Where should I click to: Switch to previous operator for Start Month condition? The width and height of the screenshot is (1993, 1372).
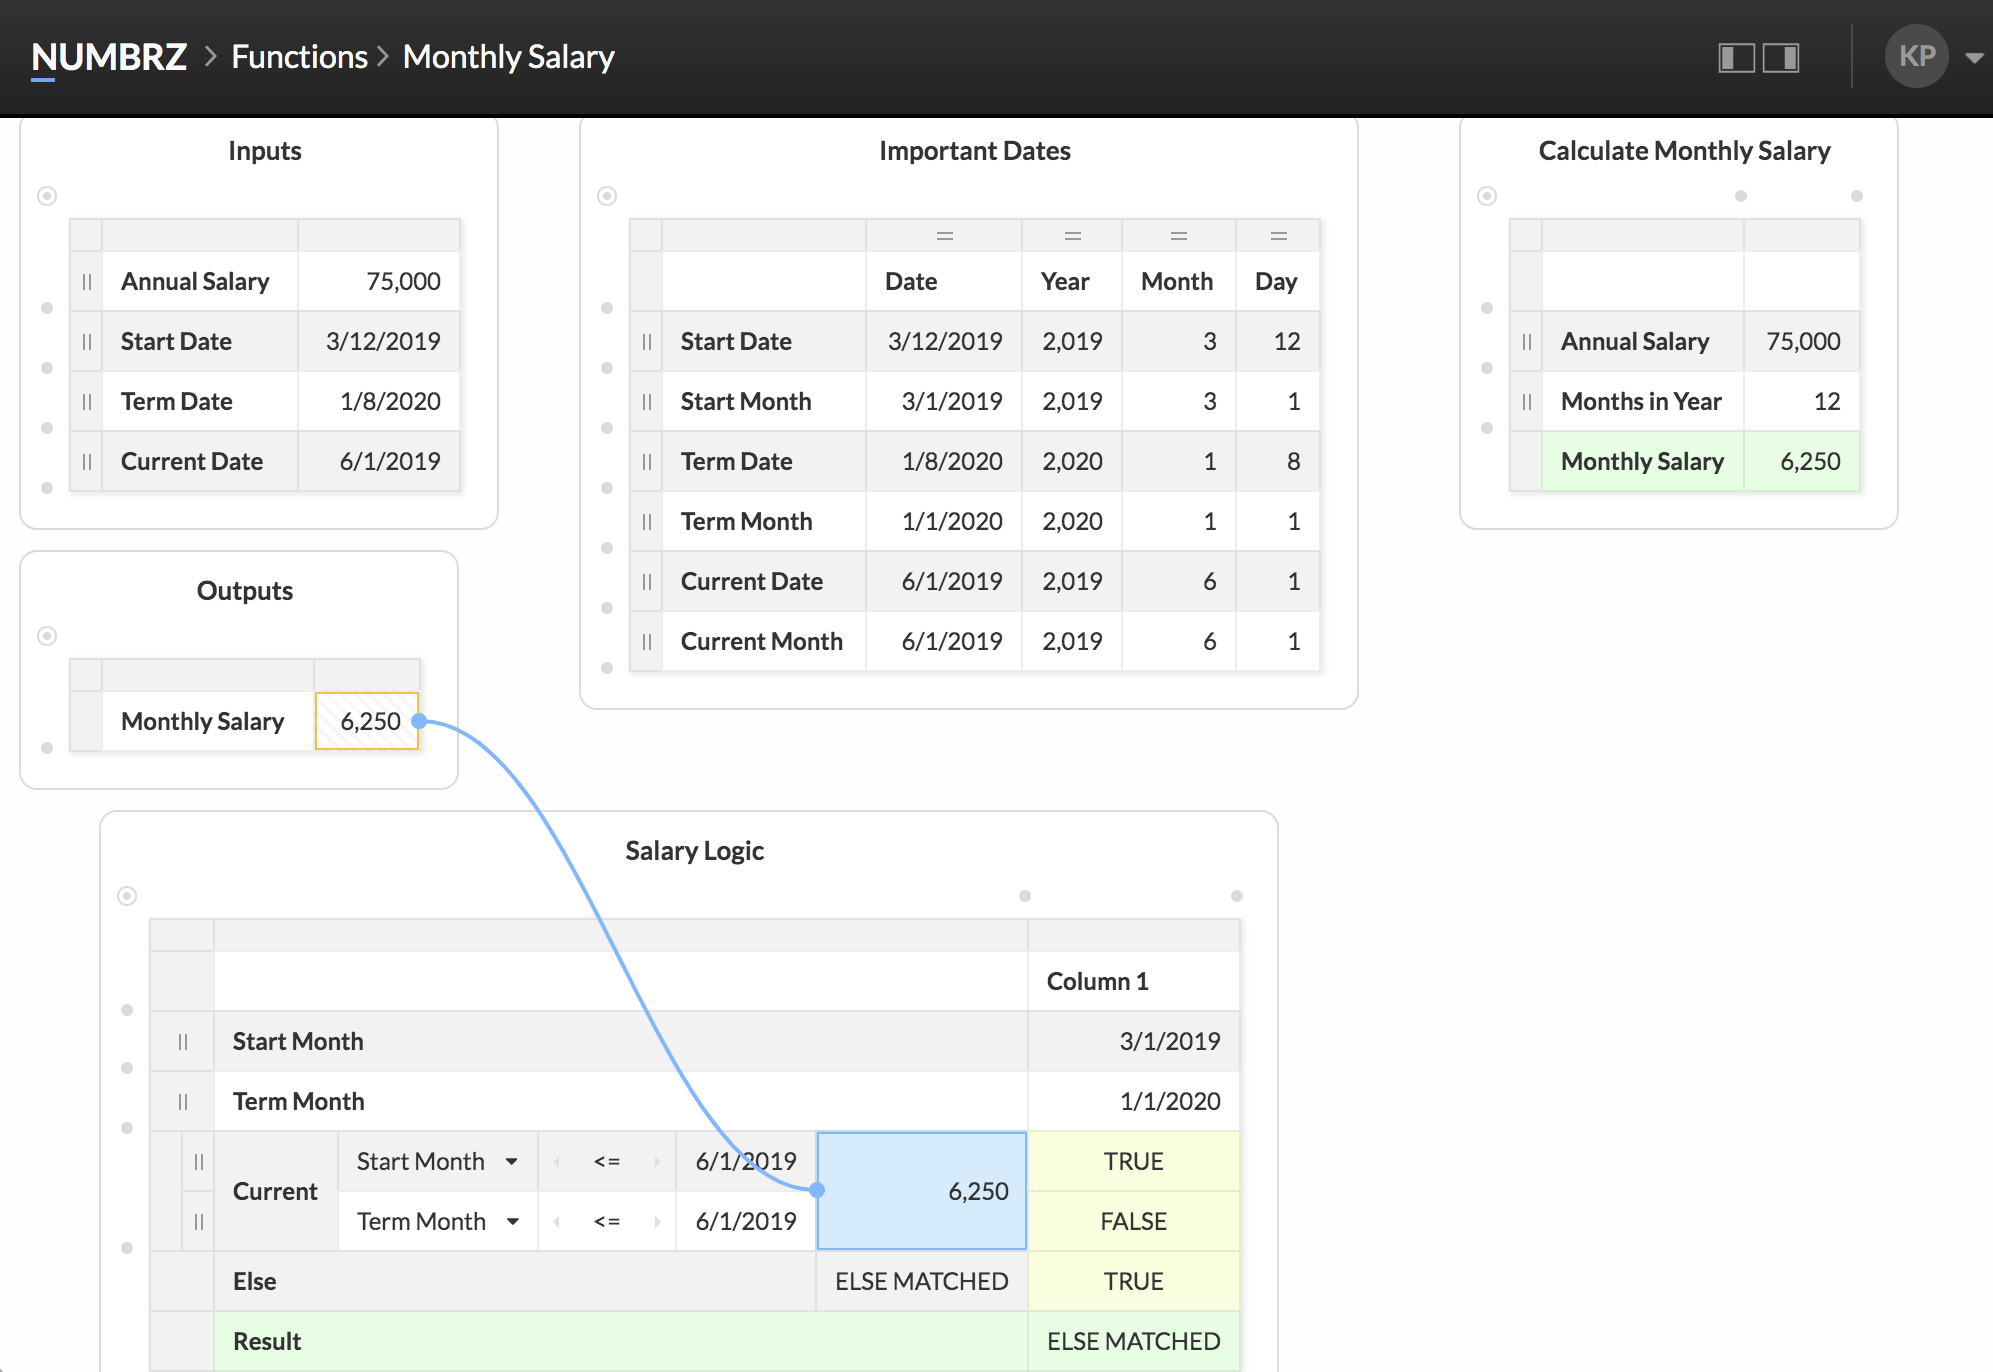coord(556,1161)
